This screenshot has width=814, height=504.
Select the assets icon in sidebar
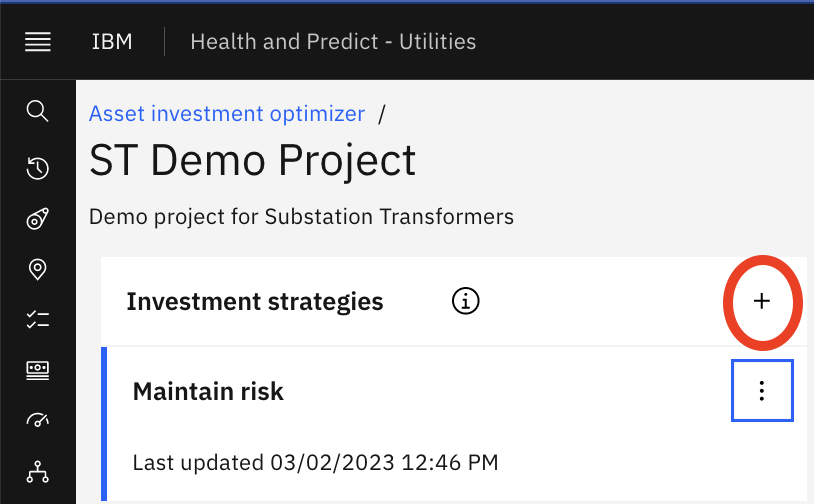click(37, 219)
